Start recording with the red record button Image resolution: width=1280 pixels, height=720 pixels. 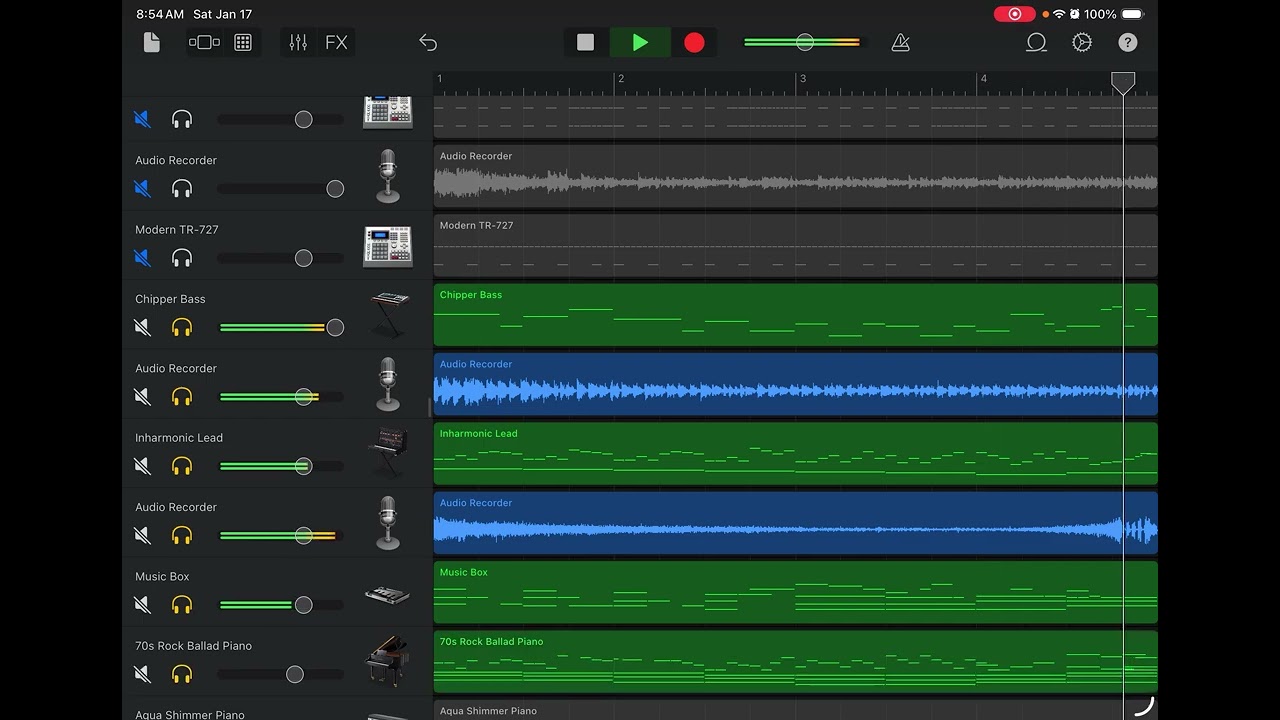click(694, 42)
